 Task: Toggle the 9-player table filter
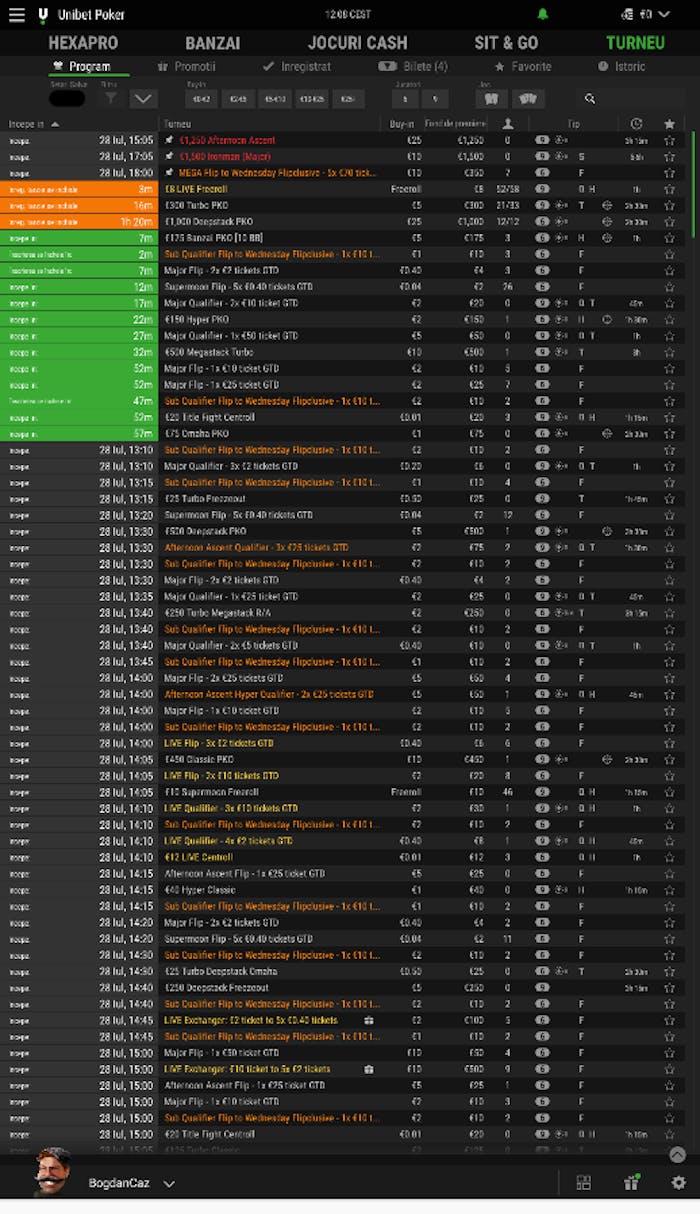(x=434, y=98)
